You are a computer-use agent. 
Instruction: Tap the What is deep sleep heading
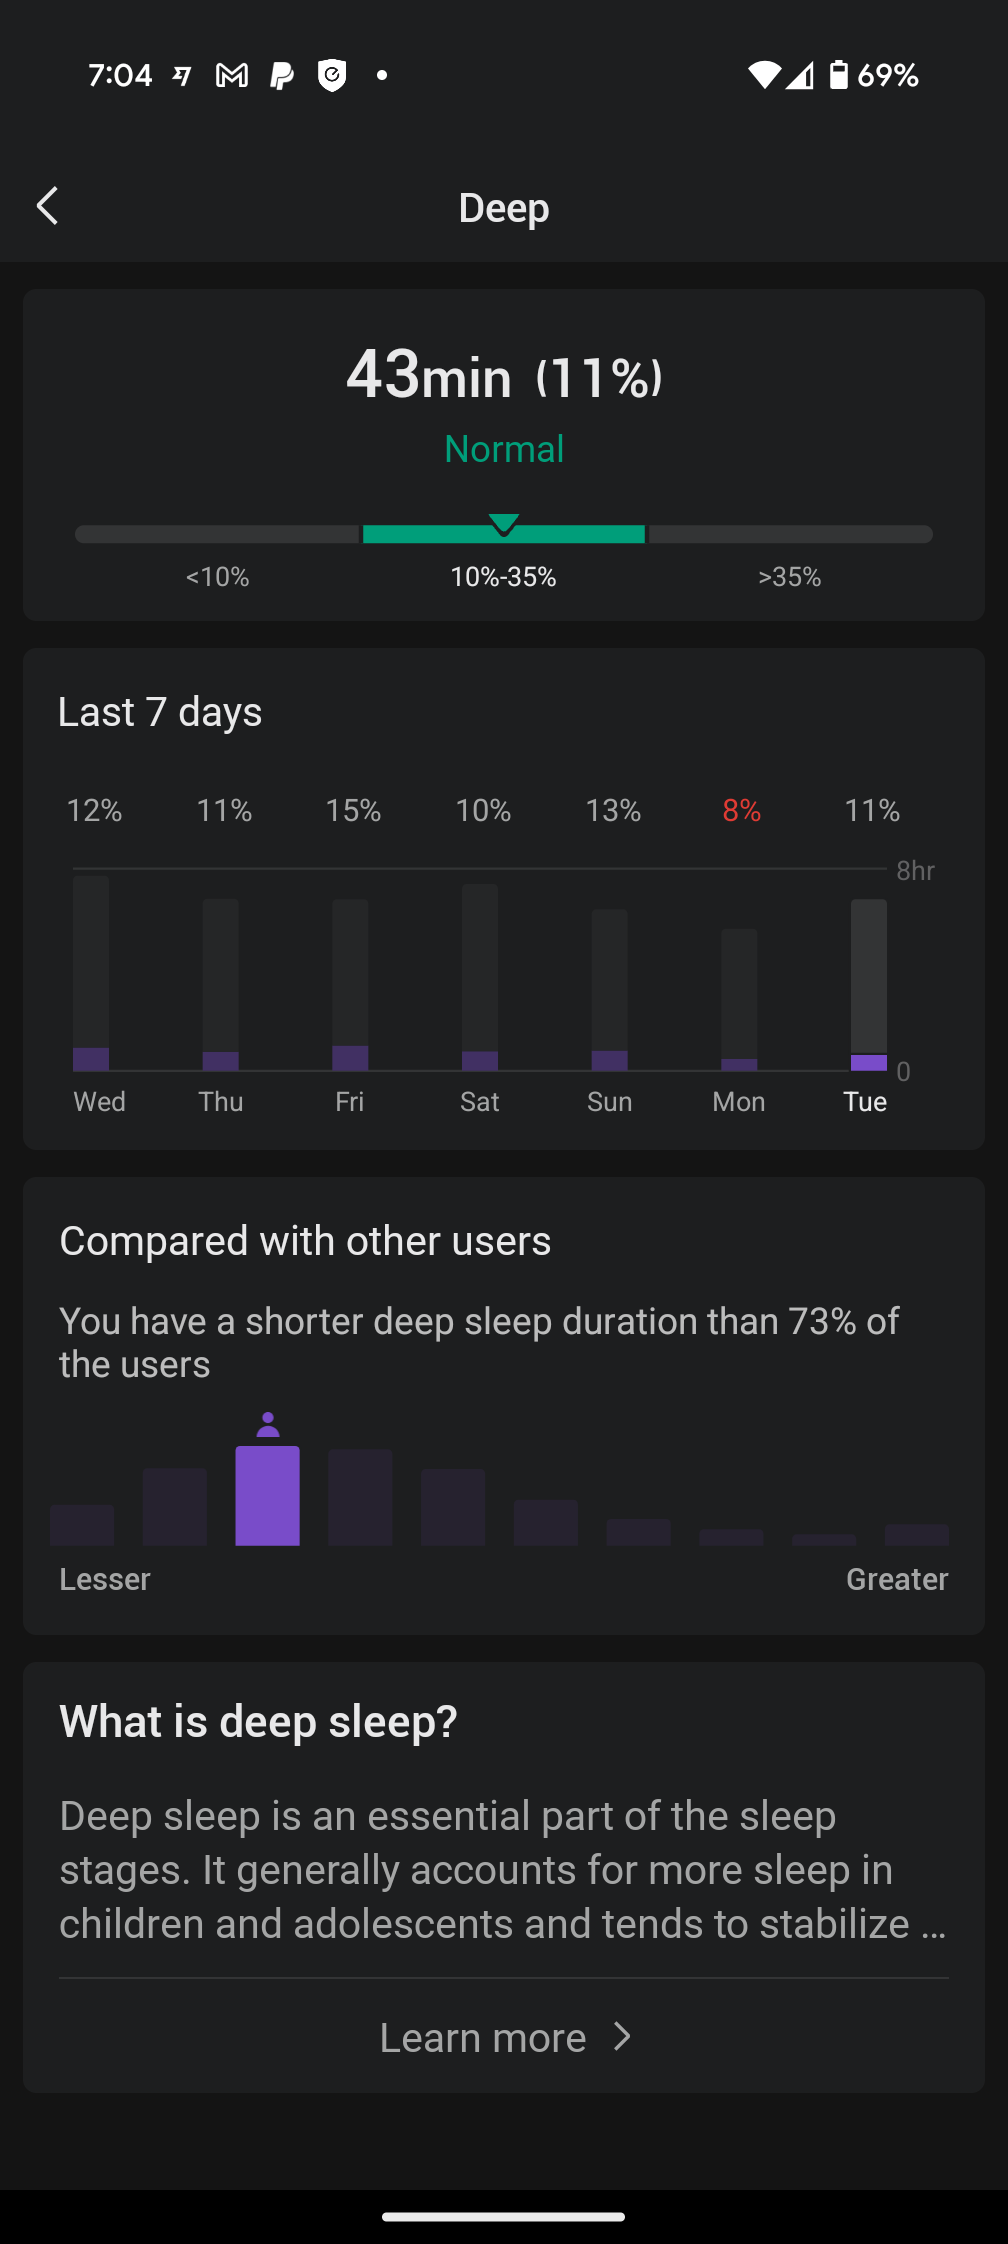coord(258,1721)
